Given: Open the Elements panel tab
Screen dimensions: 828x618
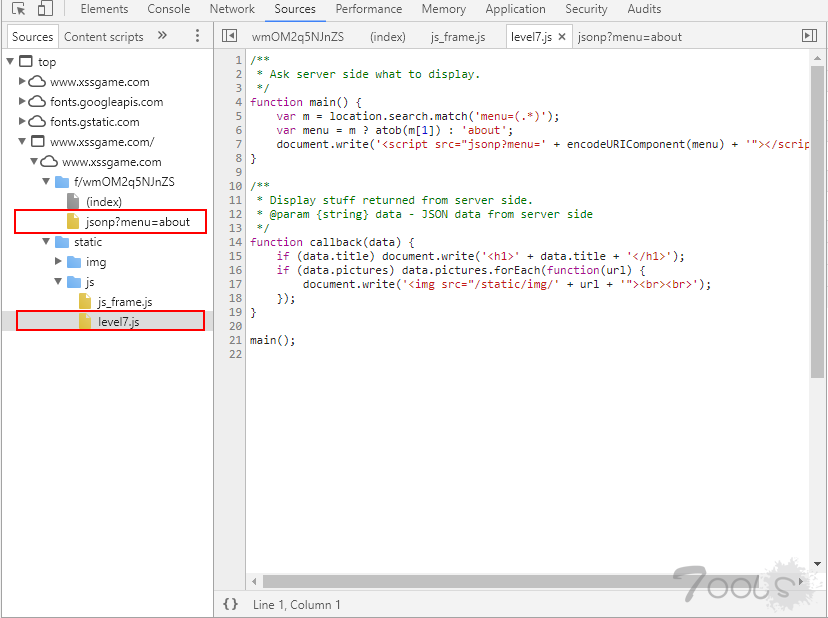Looking at the screenshot, I should coord(104,9).
